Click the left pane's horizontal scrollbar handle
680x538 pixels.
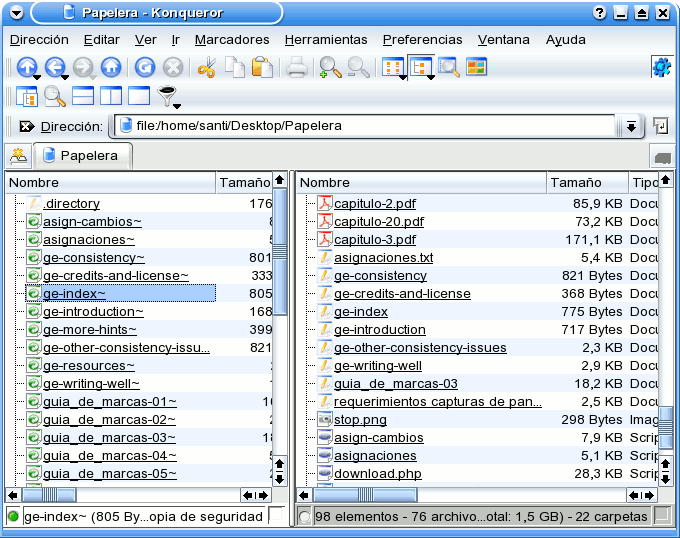click(x=50, y=495)
